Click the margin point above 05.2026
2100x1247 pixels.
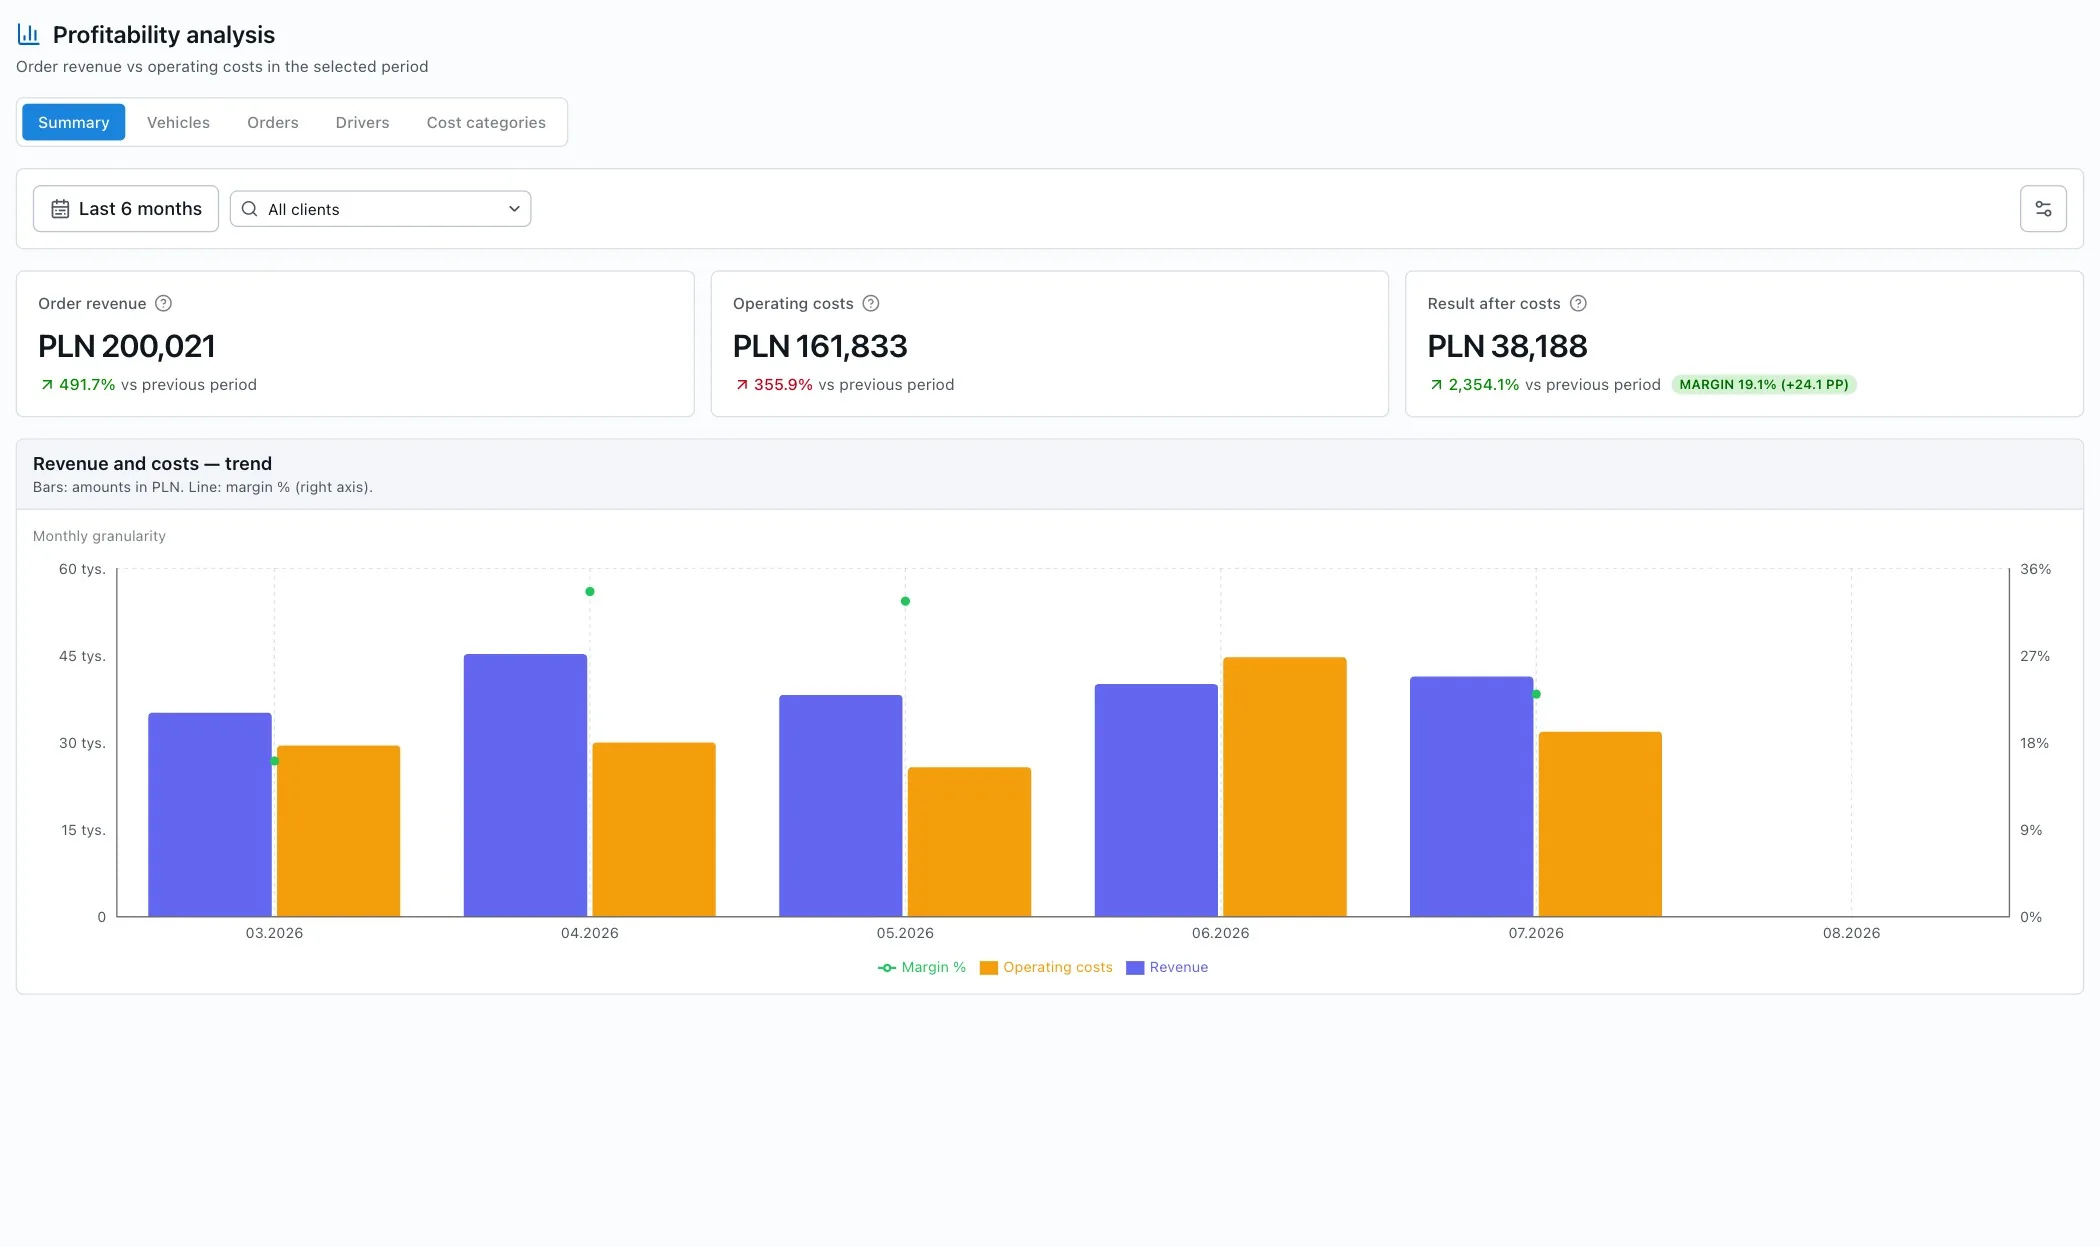pos(905,601)
